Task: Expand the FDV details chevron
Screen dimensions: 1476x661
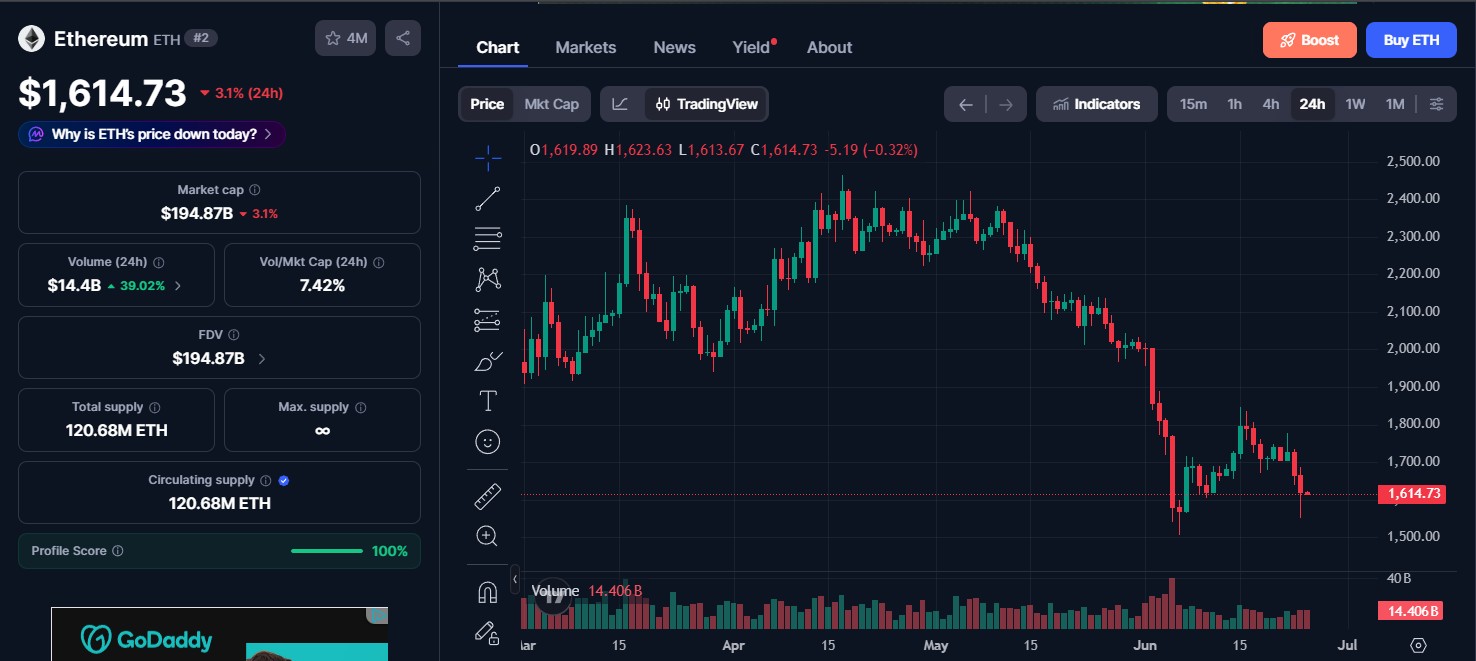Action: pos(262,358)
